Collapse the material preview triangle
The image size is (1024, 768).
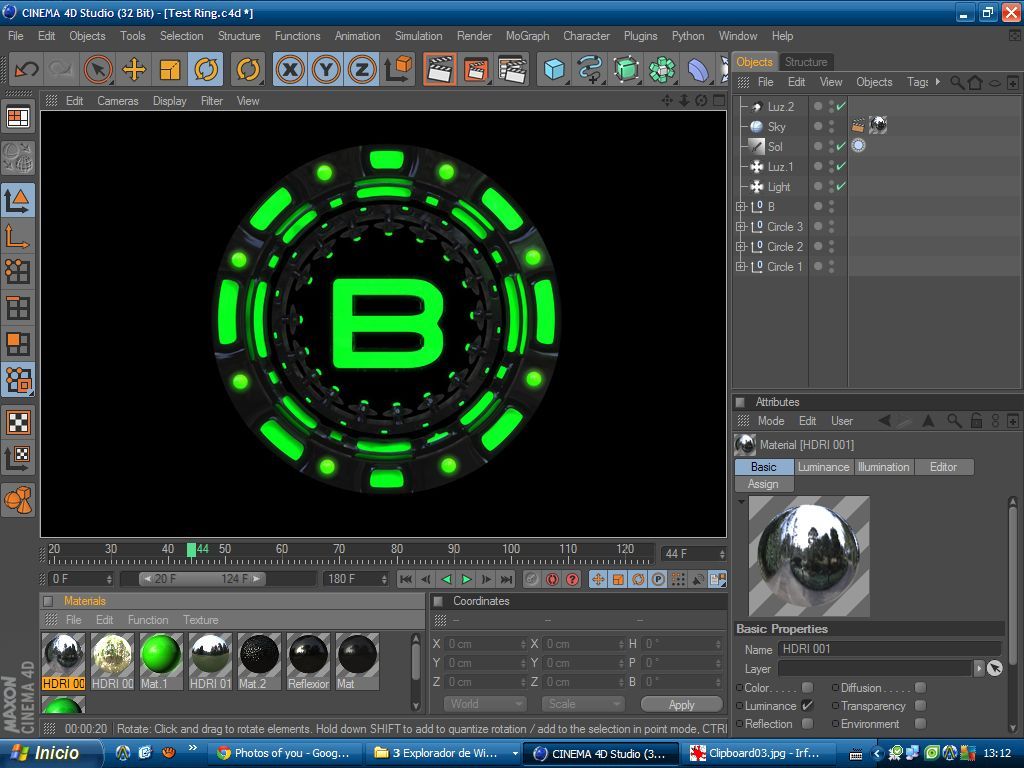tap(741, 502)
